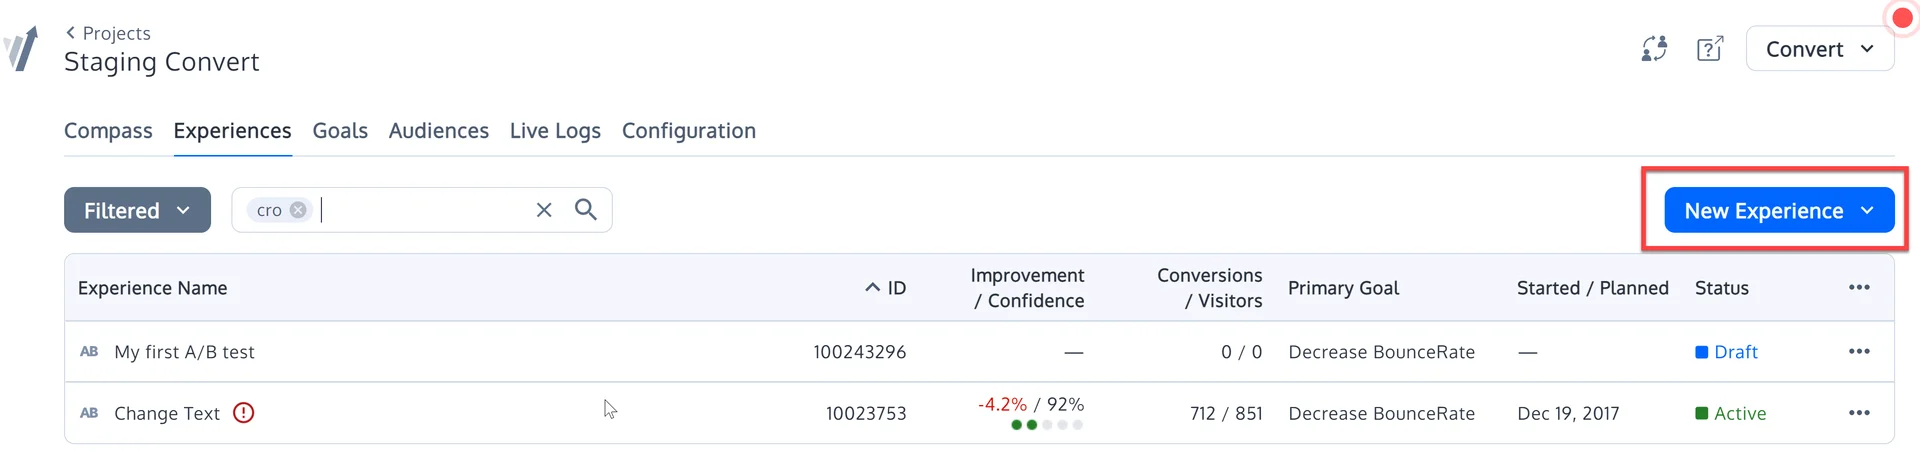
Task: Click 0 / 0 conversions value
Action: click(x=1241, y=352)
